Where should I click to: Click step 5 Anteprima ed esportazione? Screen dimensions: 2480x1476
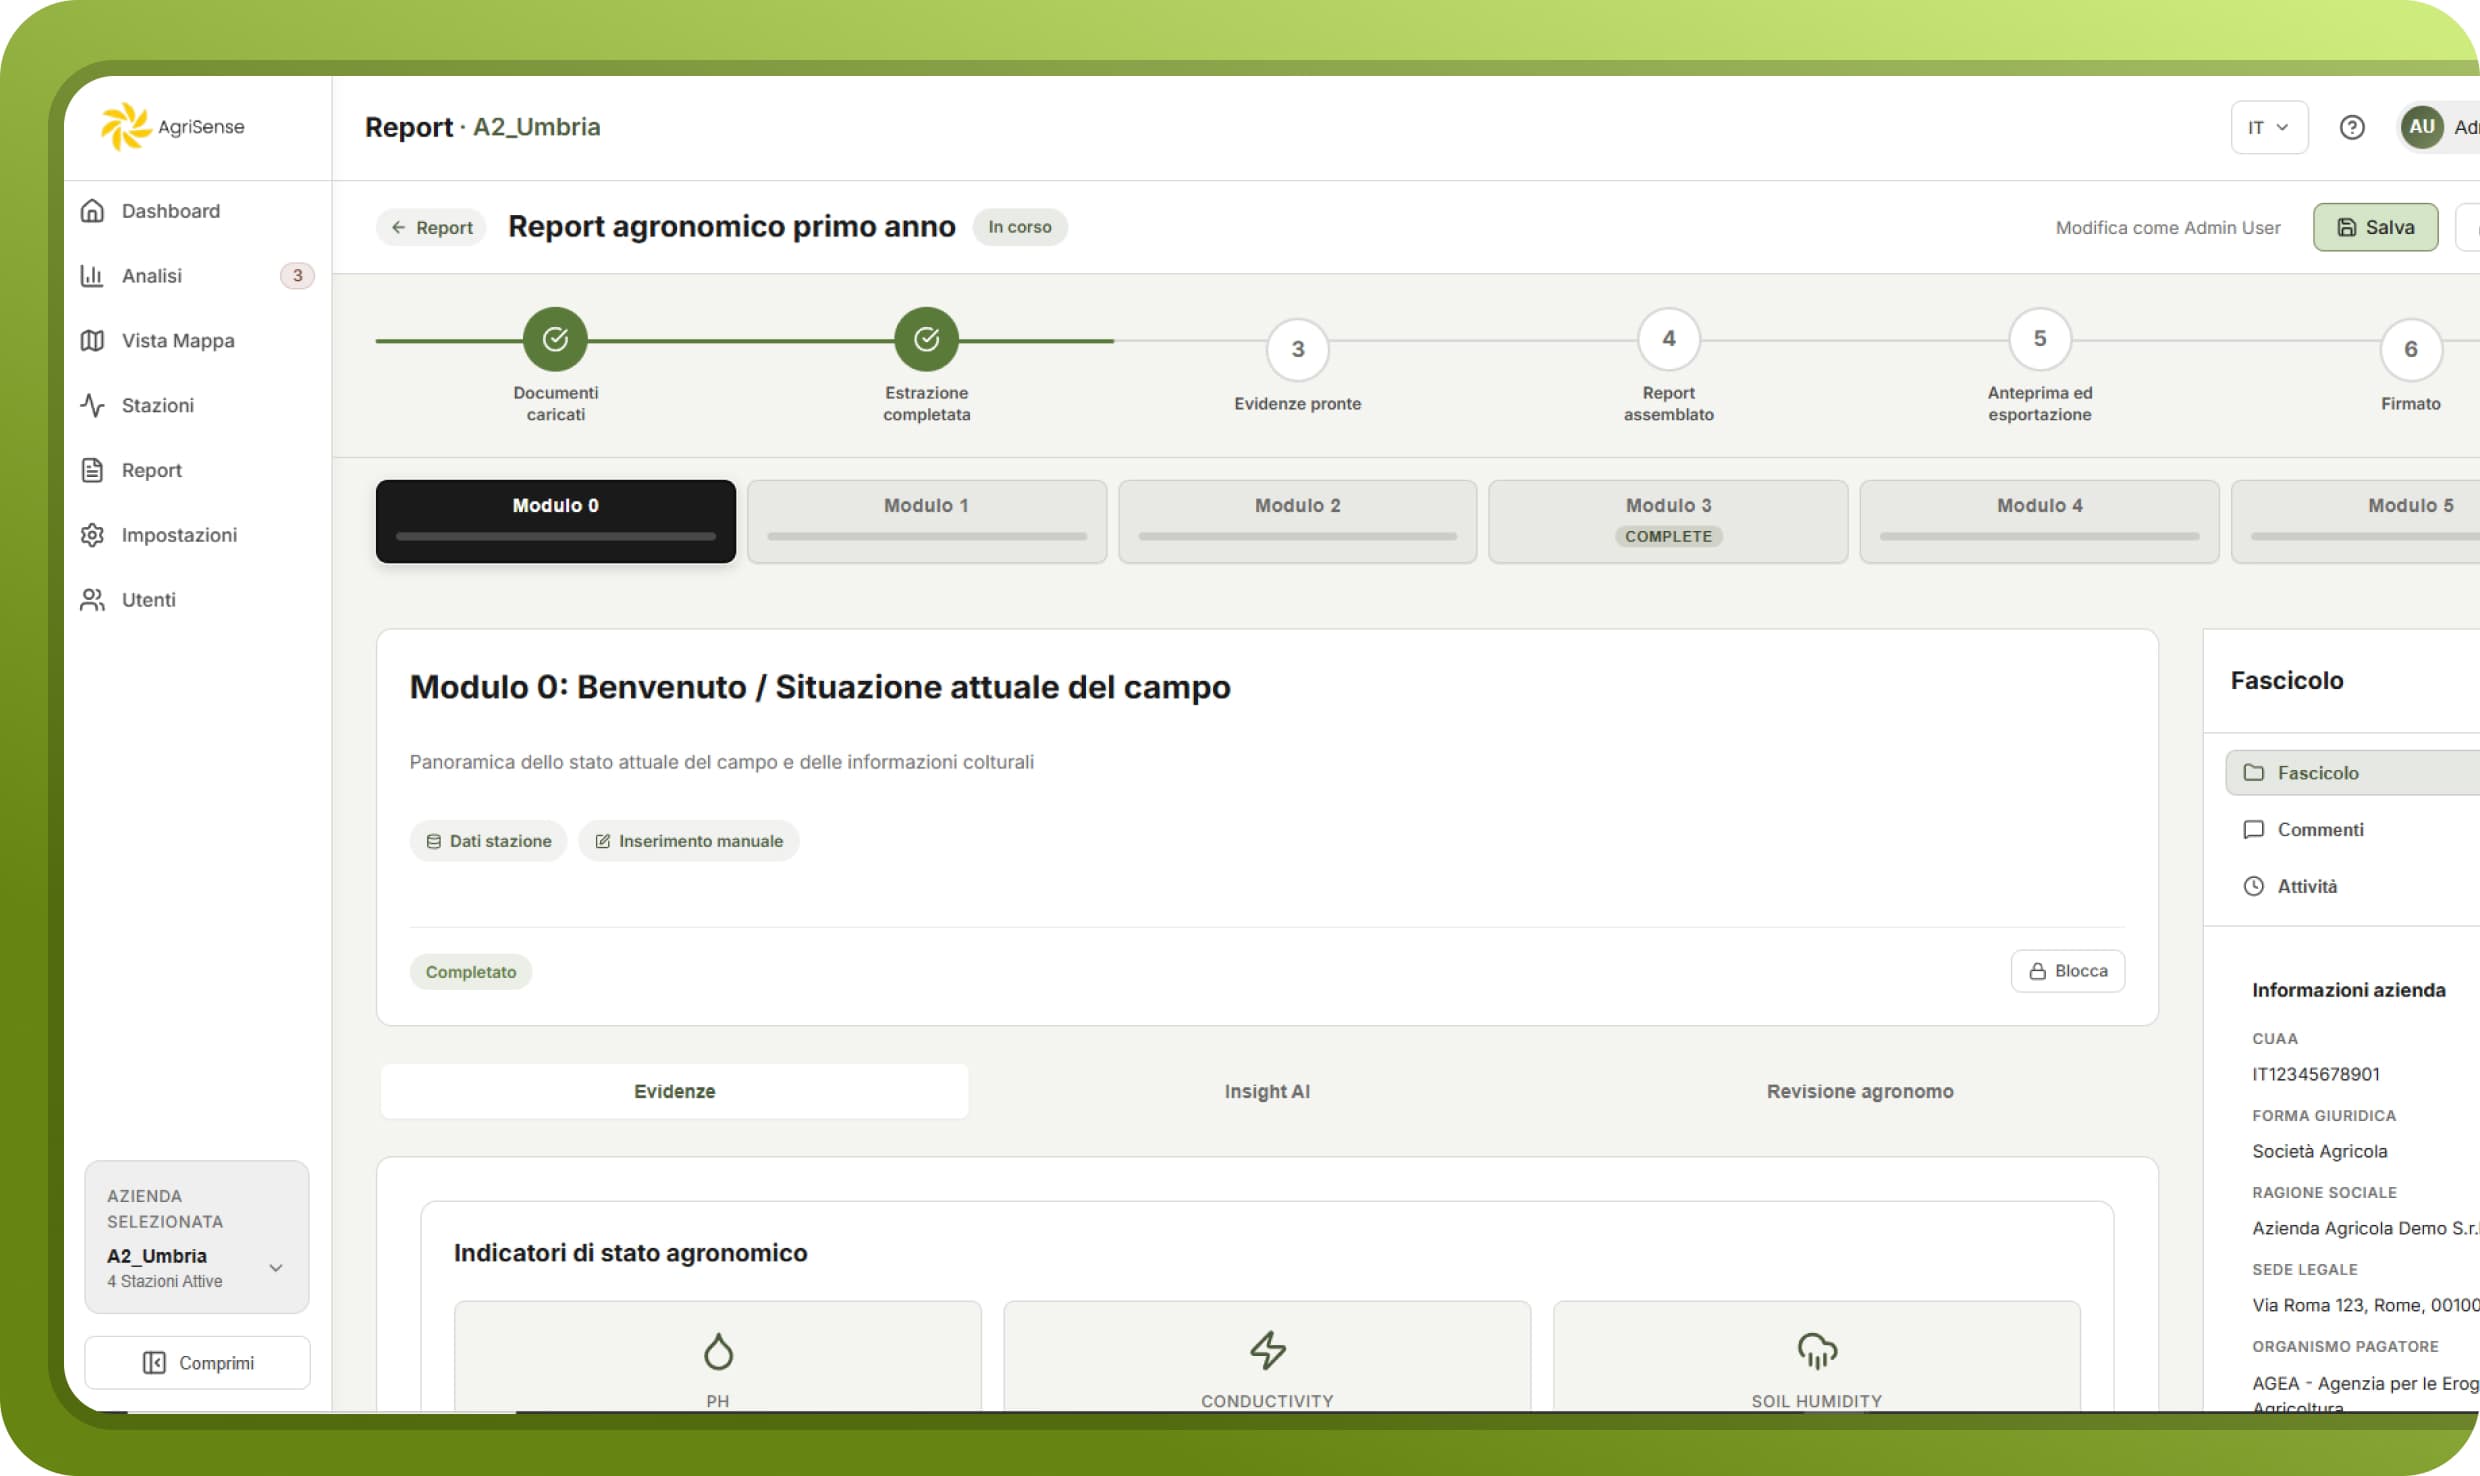pos(2040,338)
